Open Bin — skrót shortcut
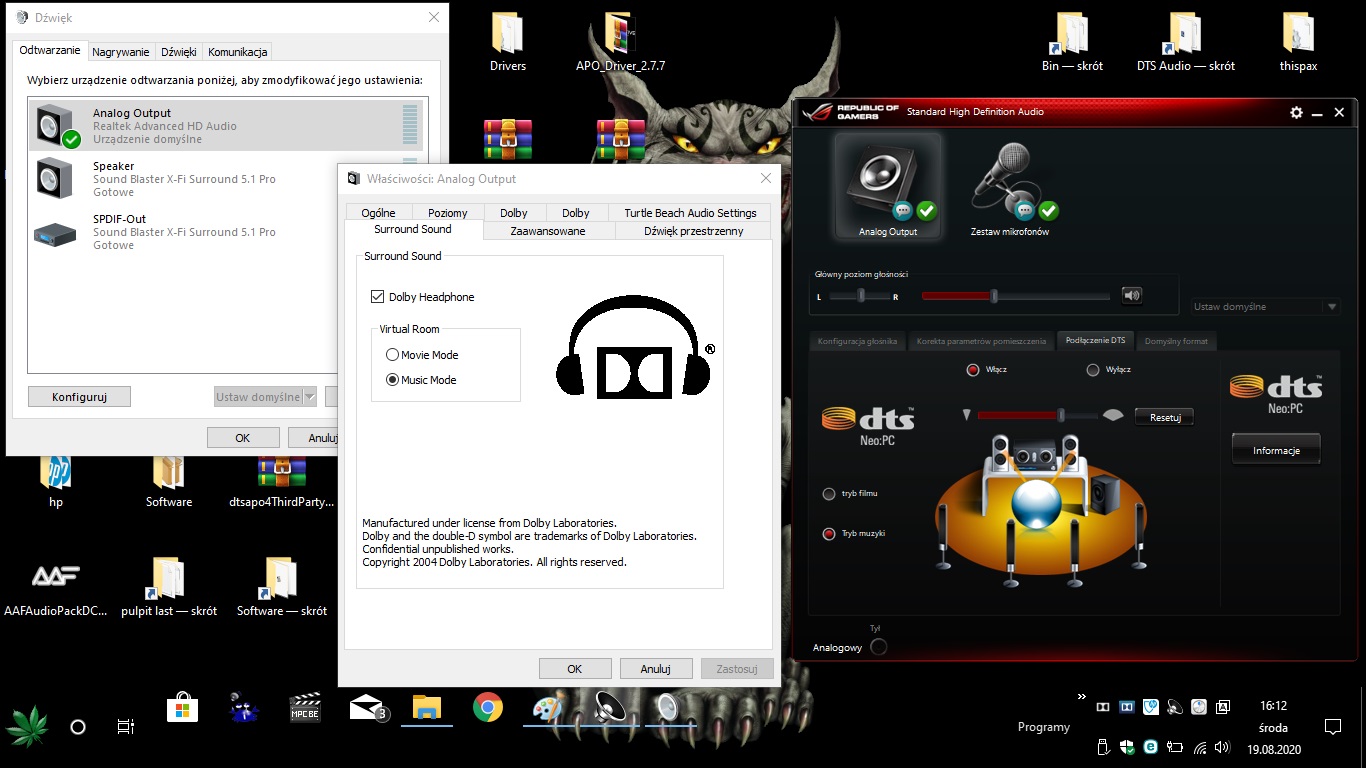 1072,43
